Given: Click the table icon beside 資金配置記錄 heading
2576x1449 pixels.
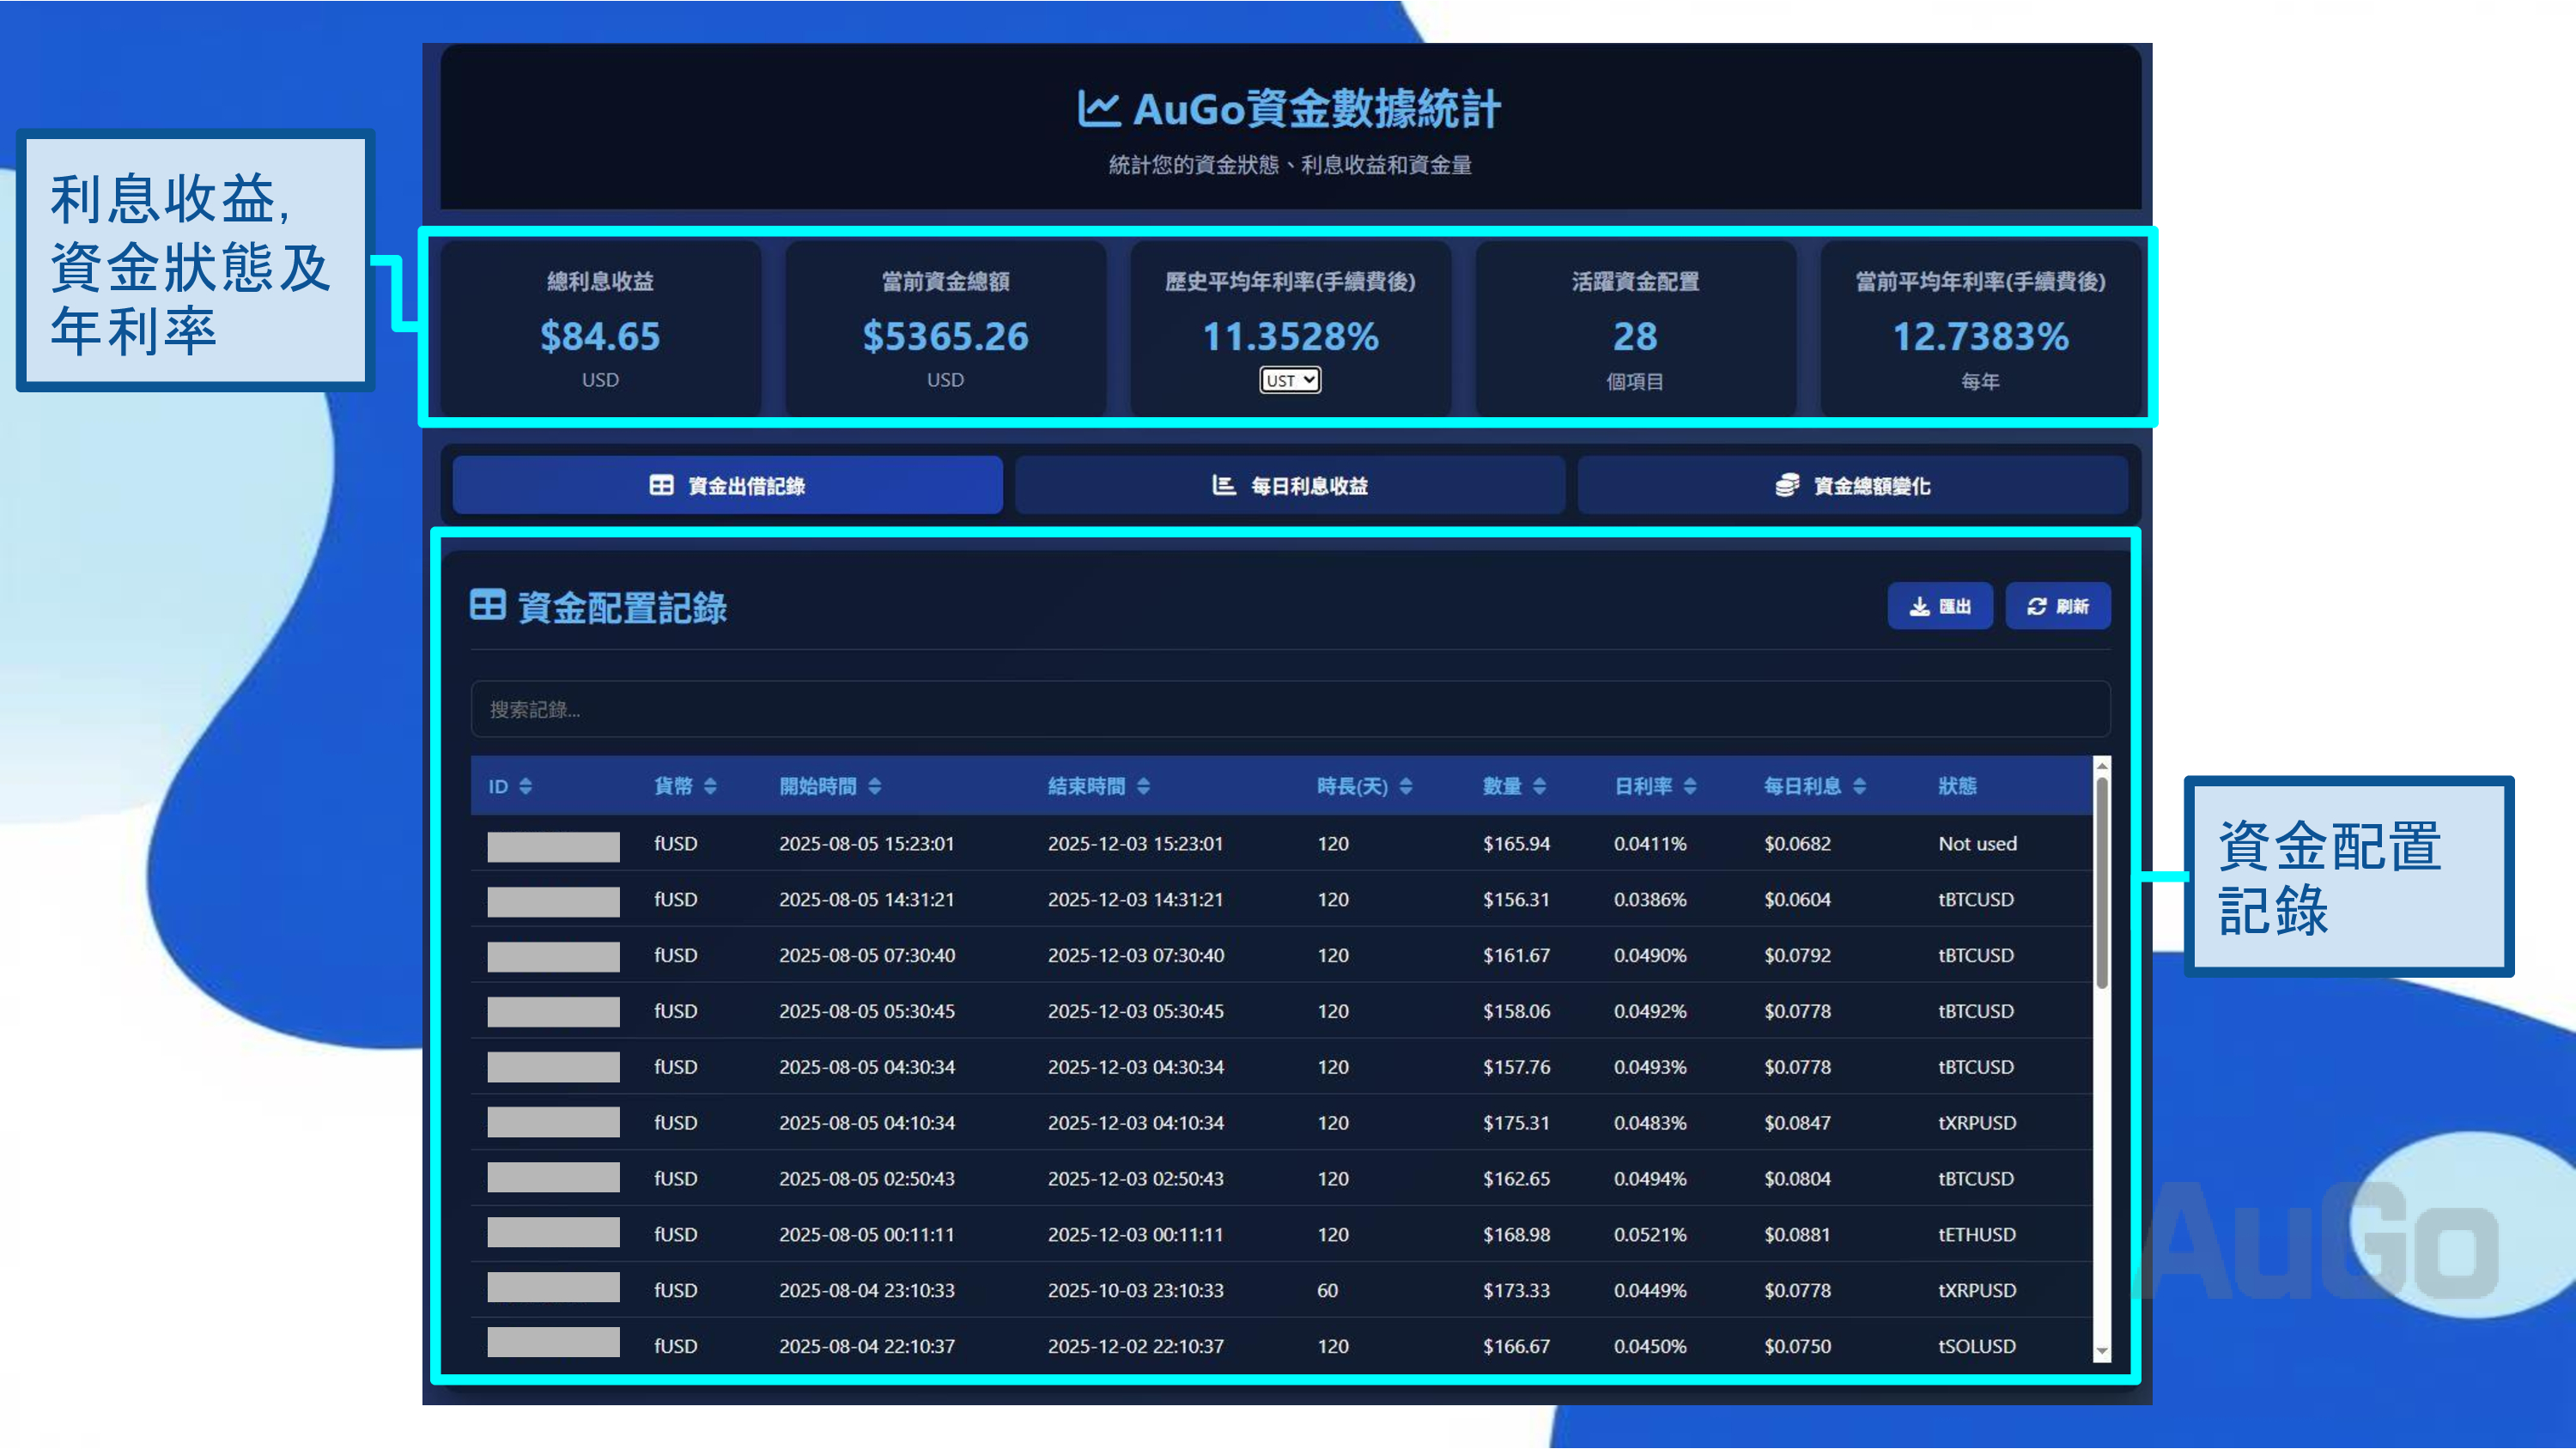Looking at the screenshot, I should 488,606.
